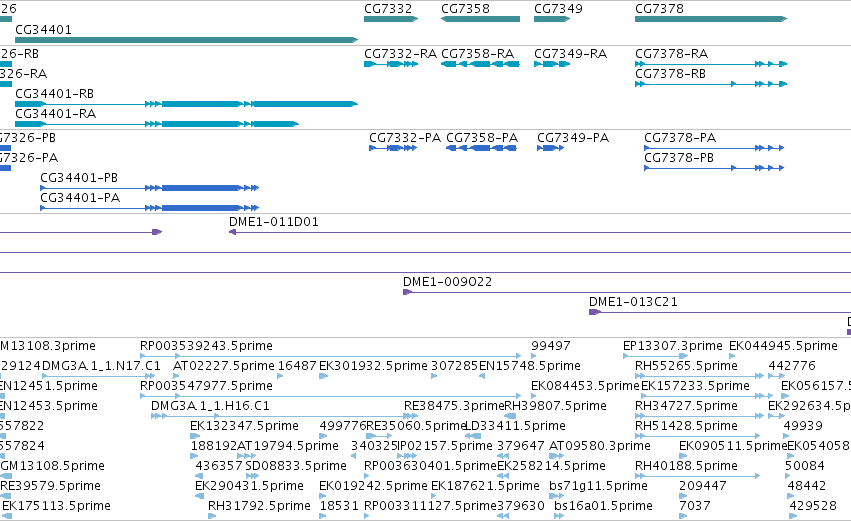Click the EK187621.5prime EST label
Screen dimensions: 851x521
(x=485, y=487)
